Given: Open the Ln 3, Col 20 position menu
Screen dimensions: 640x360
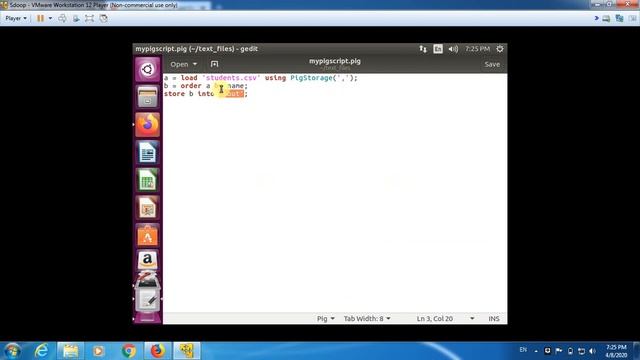Looking at the screenshot, I should pyautogui.click(x=445, y=318).
